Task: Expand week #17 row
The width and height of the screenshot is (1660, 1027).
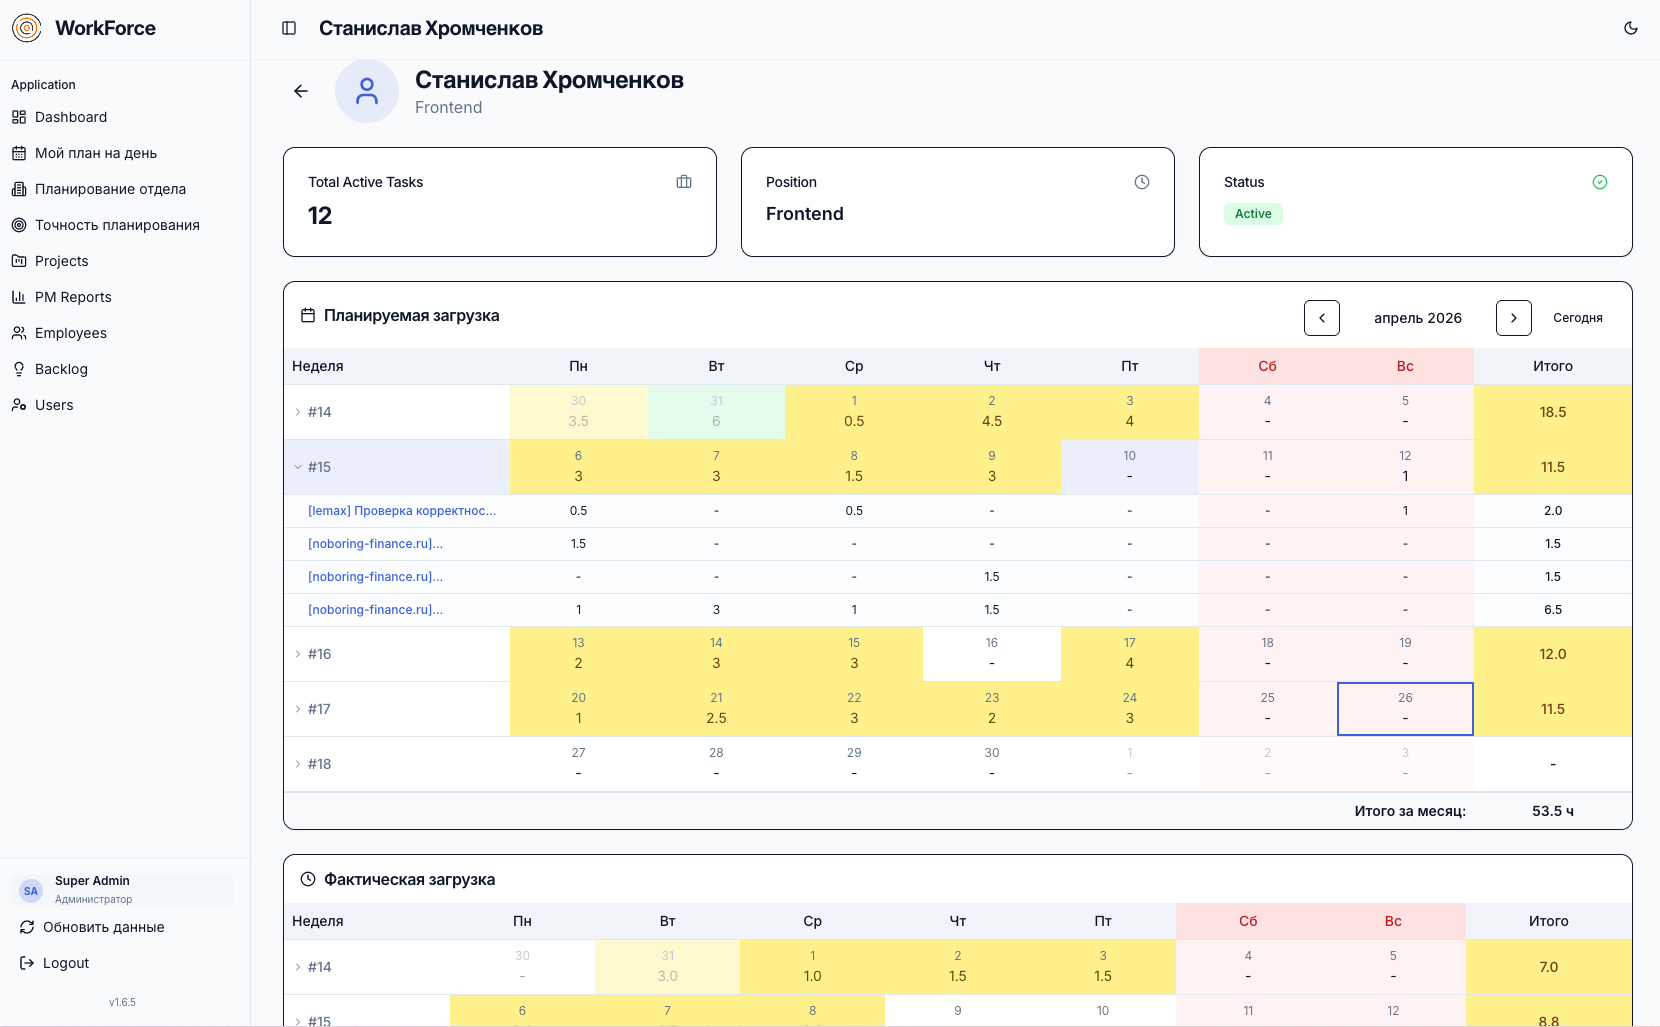Action: point(297,709)
